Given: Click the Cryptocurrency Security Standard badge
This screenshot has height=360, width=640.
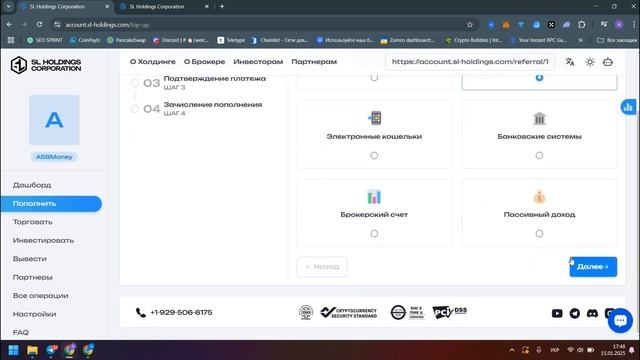Looking at the screenshot, I should [349, 313].
